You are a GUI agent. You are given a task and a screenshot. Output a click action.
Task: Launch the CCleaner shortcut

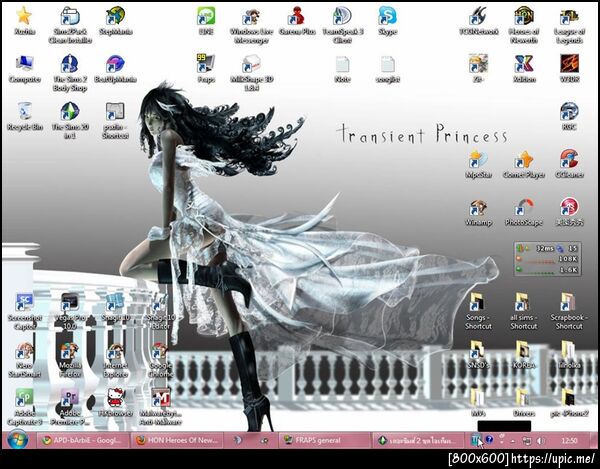(x=569, y=164)
